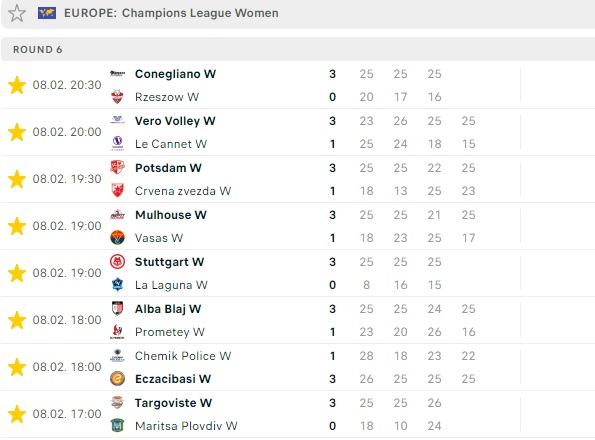Open Stuttgart vs La Laguna final score
Screen dimensions: 595x440
click(332, 273)
